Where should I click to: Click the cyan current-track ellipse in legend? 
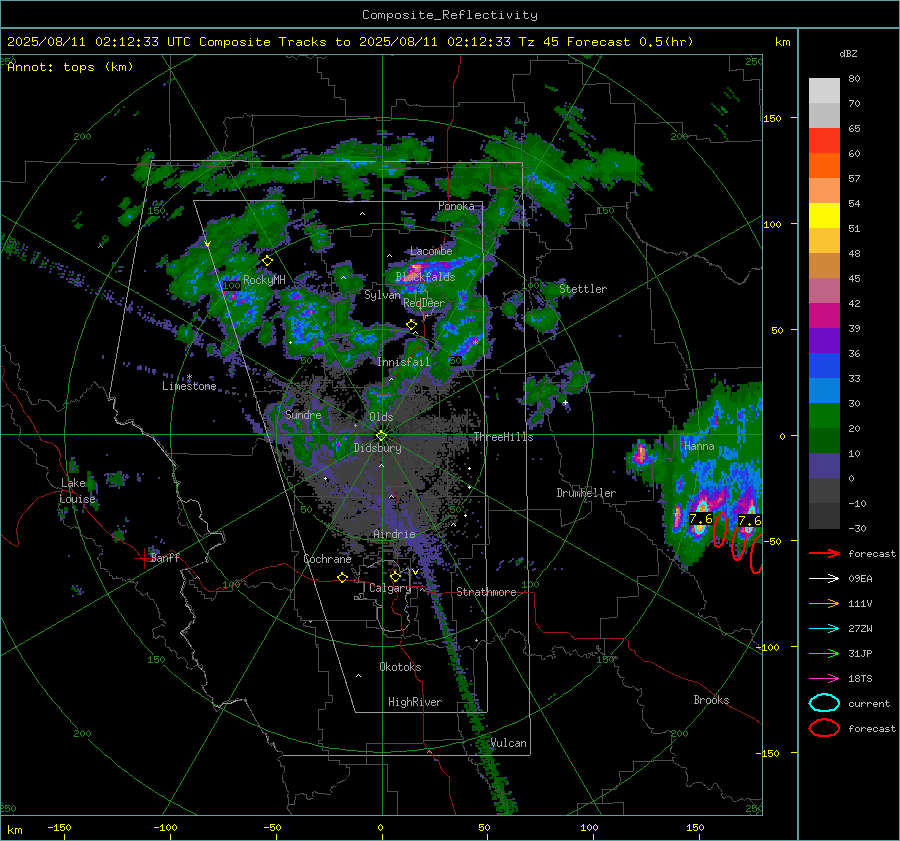[x=824, y=703]
